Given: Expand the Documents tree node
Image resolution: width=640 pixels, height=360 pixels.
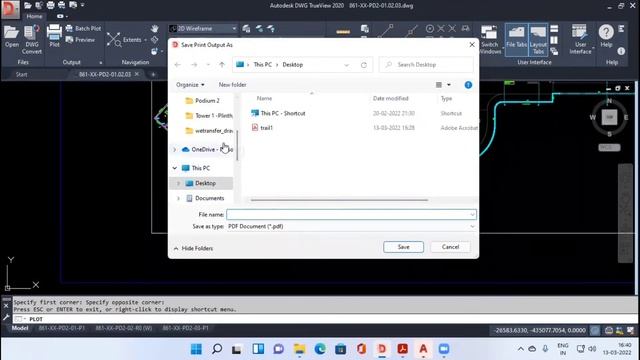Looking at the screenshot, I should click(x=178, y=198).
